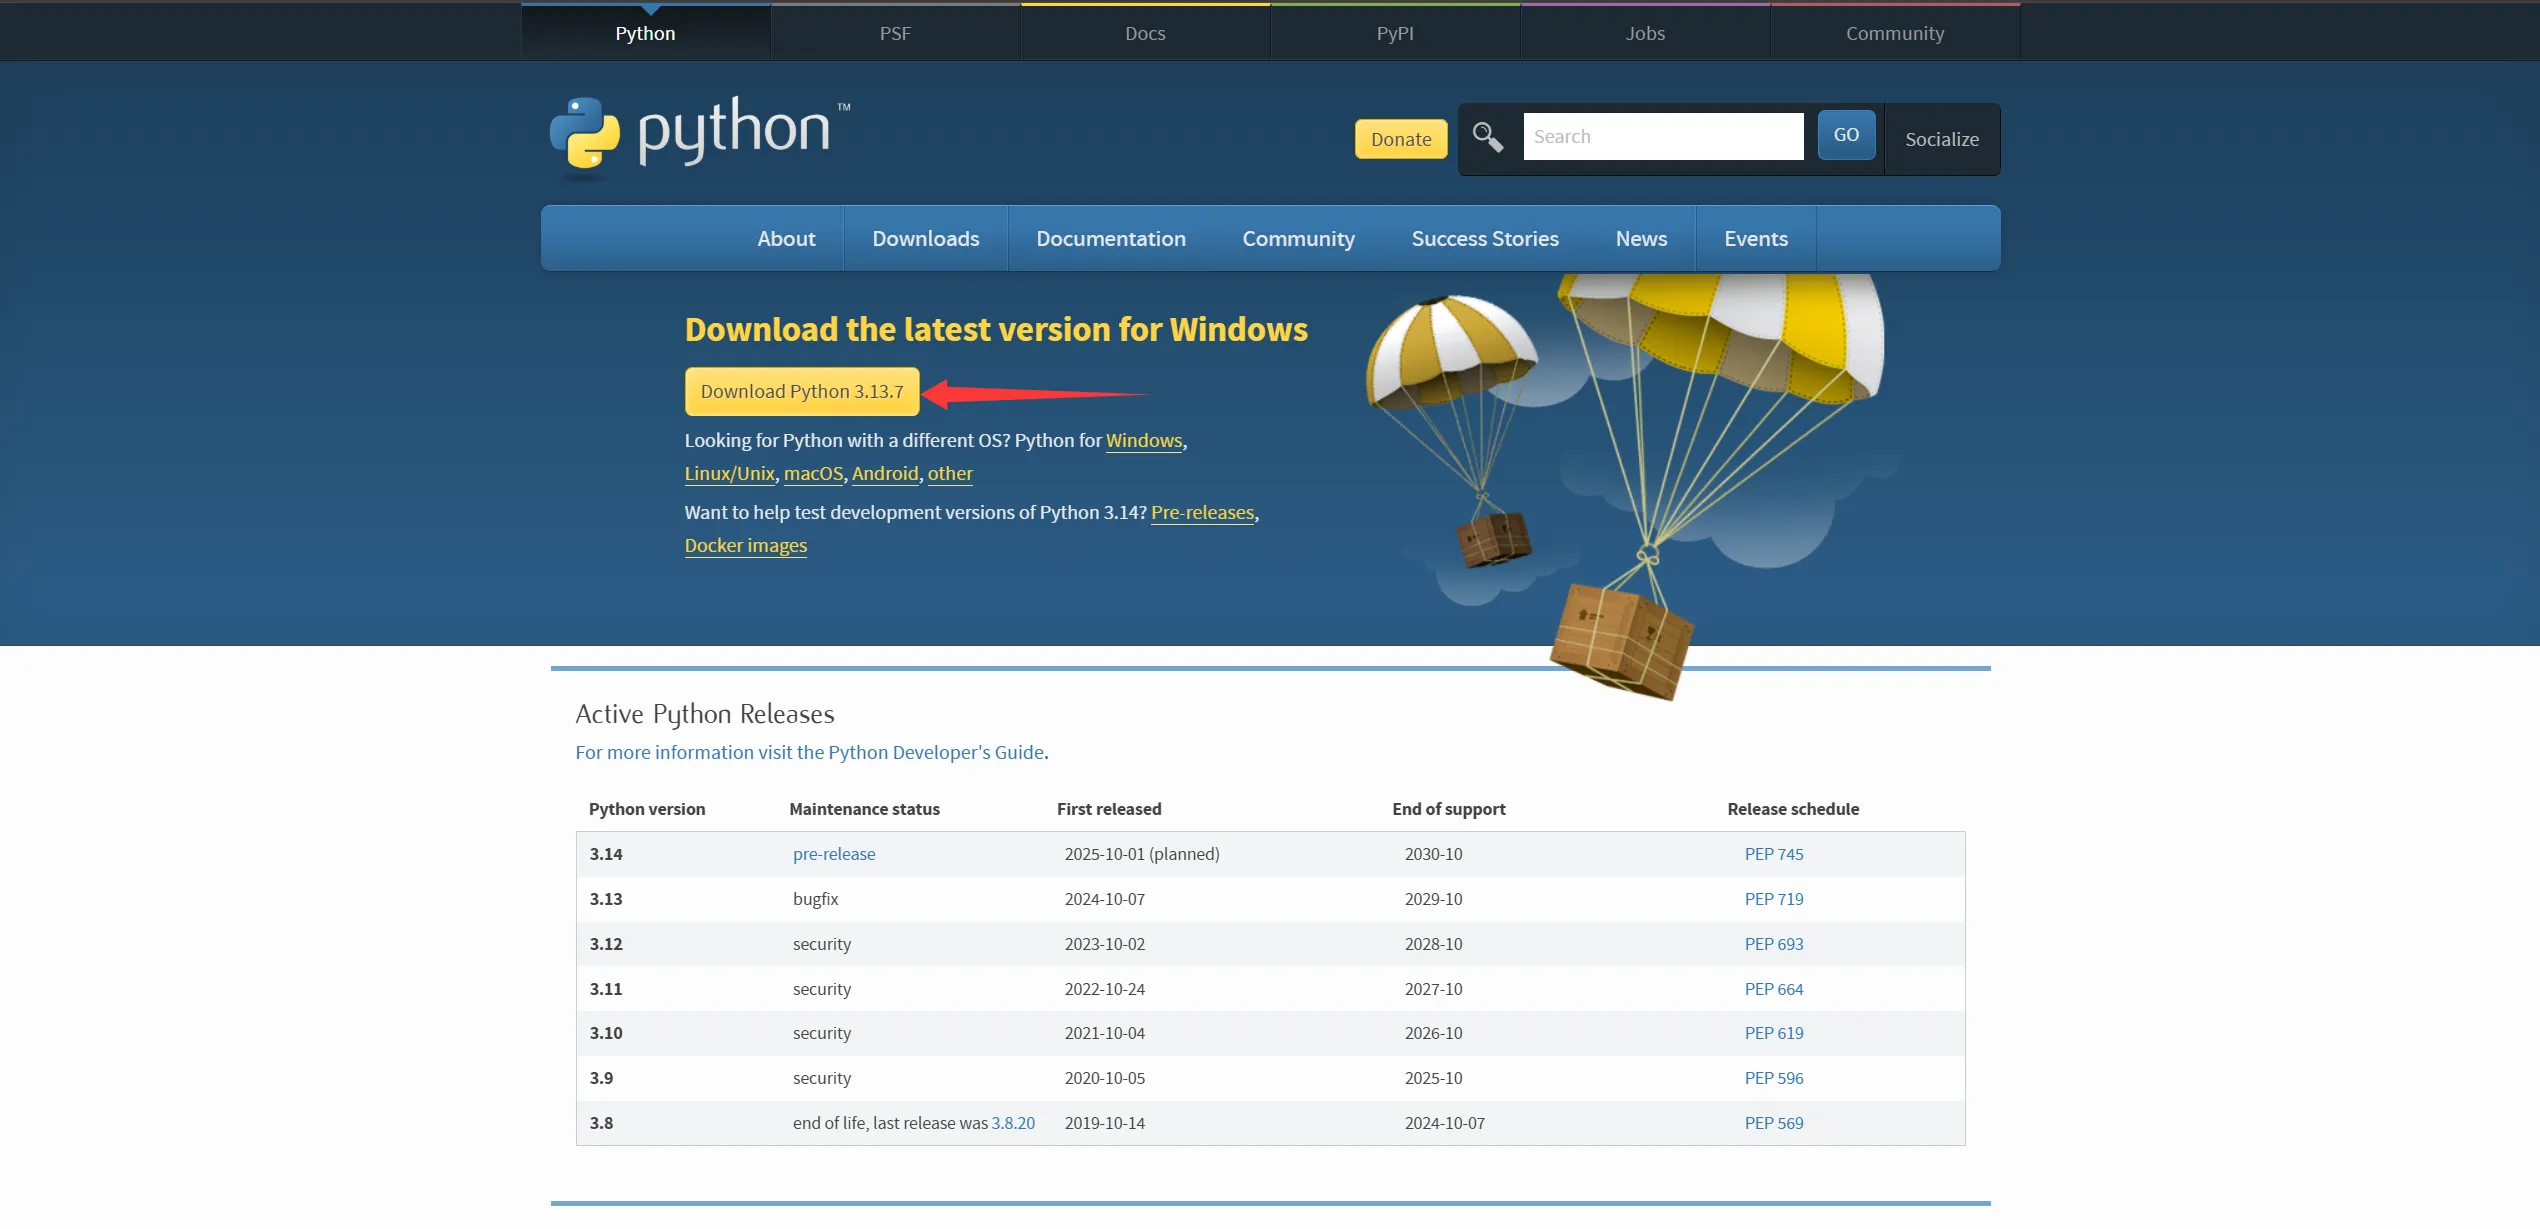Open Success Stories navigation menu
Screen dimensions: 2540x1229
pyautogui.click(x=1485, y=238)
